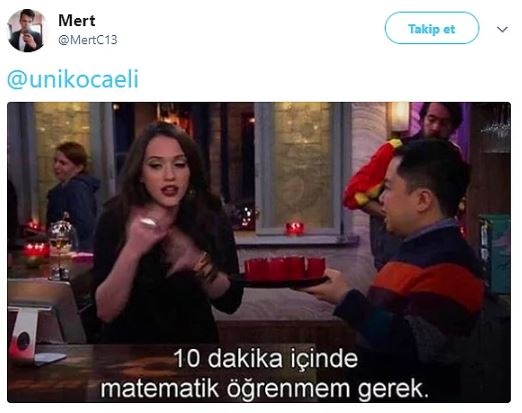This screenshot has height=413, width=522.
Task: Click the display name Mert
Action: (x=77, y=20)
